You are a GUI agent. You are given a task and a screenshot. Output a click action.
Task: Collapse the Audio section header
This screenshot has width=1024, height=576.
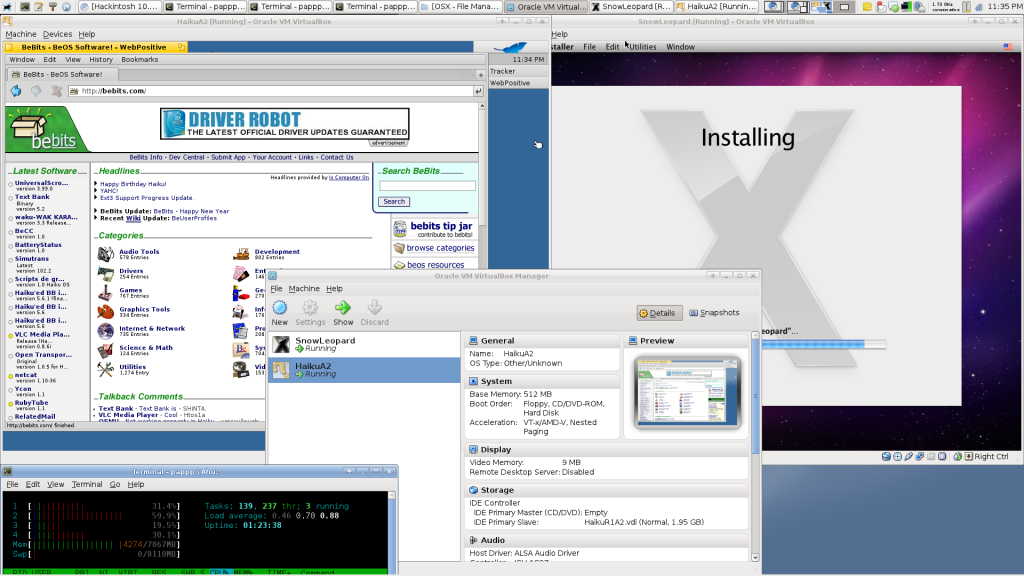pos(607,541)
